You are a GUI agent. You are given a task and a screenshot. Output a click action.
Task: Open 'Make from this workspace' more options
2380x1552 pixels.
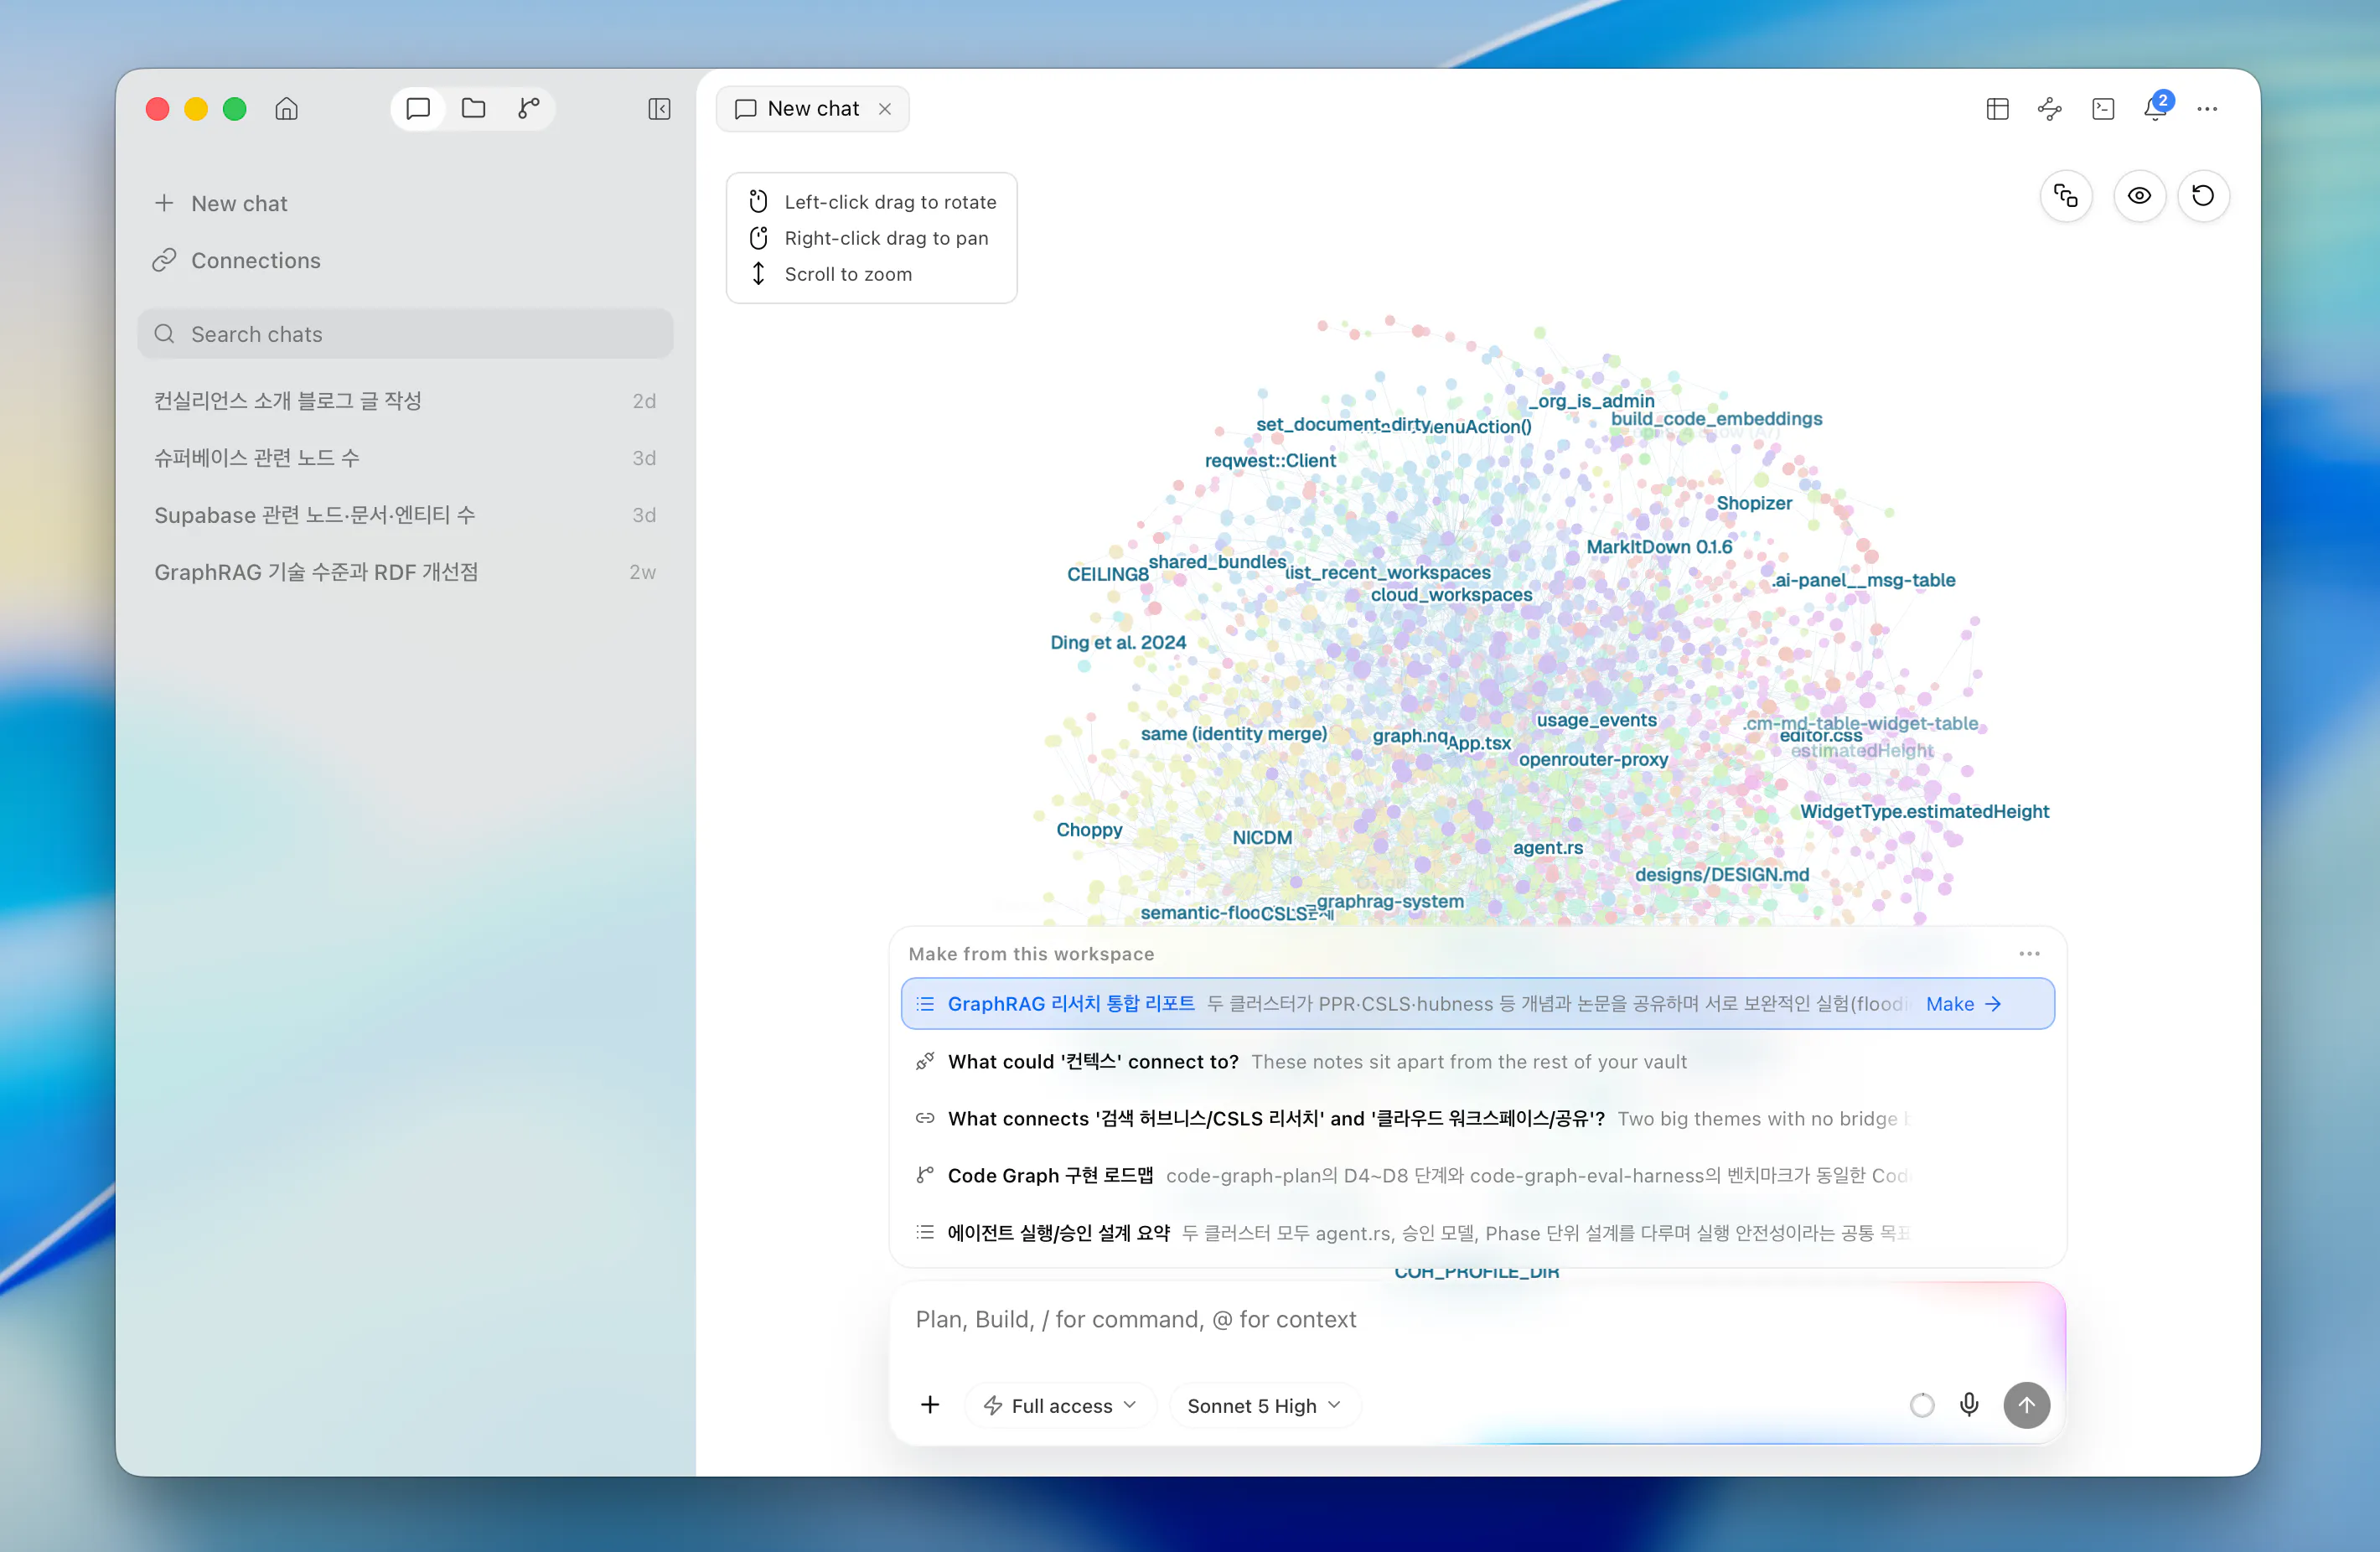(x=2029, y=953)
